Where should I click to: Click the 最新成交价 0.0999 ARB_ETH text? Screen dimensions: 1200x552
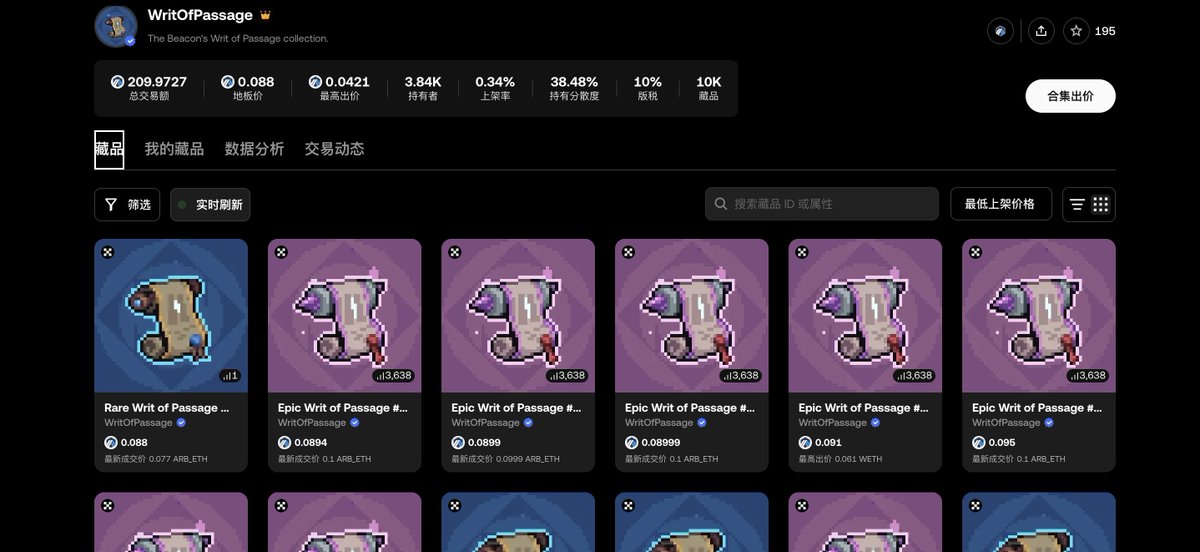tap(508, 459)
